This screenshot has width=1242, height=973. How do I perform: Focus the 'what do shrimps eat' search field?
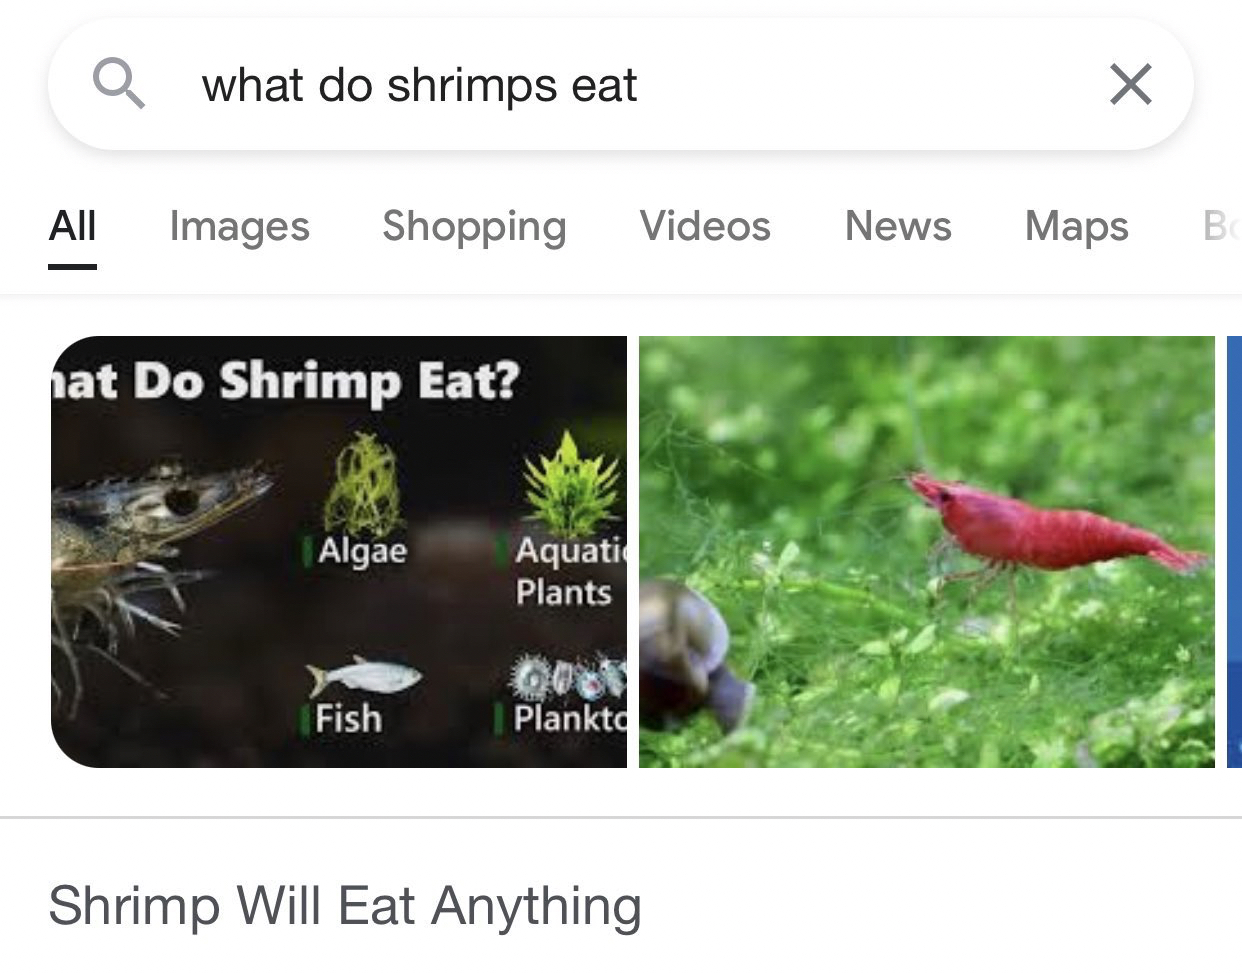click(x=620, y=84)
